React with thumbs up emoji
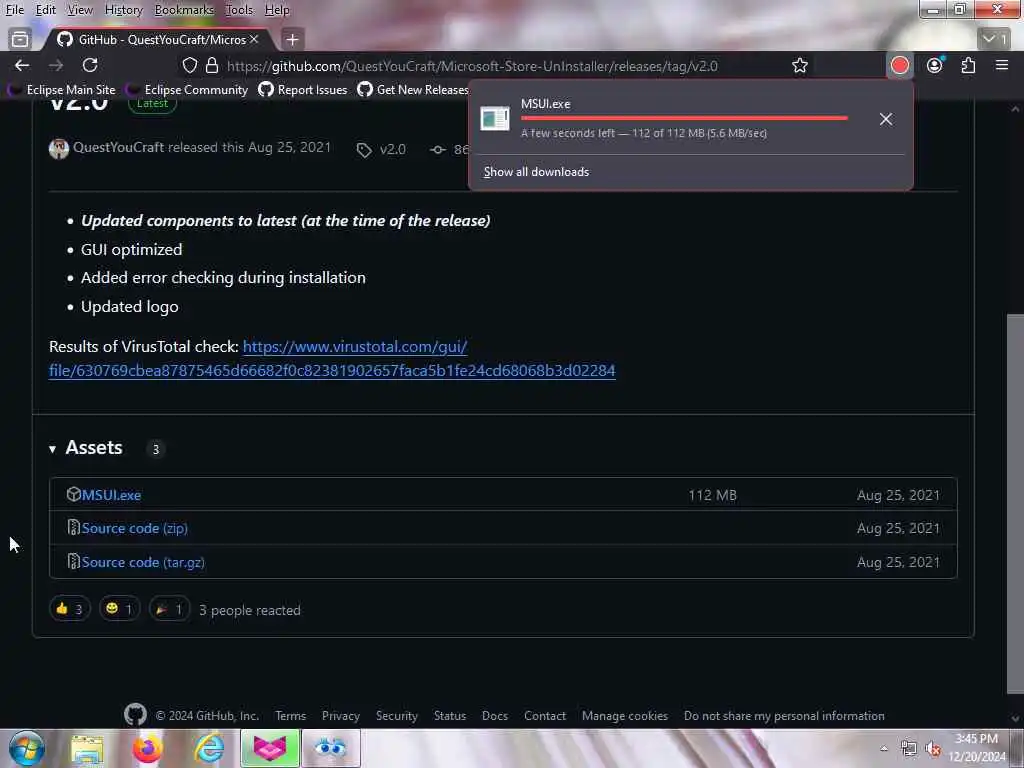Image resolution: width=1024 pixels, height=768 pixels. [69, 609]
